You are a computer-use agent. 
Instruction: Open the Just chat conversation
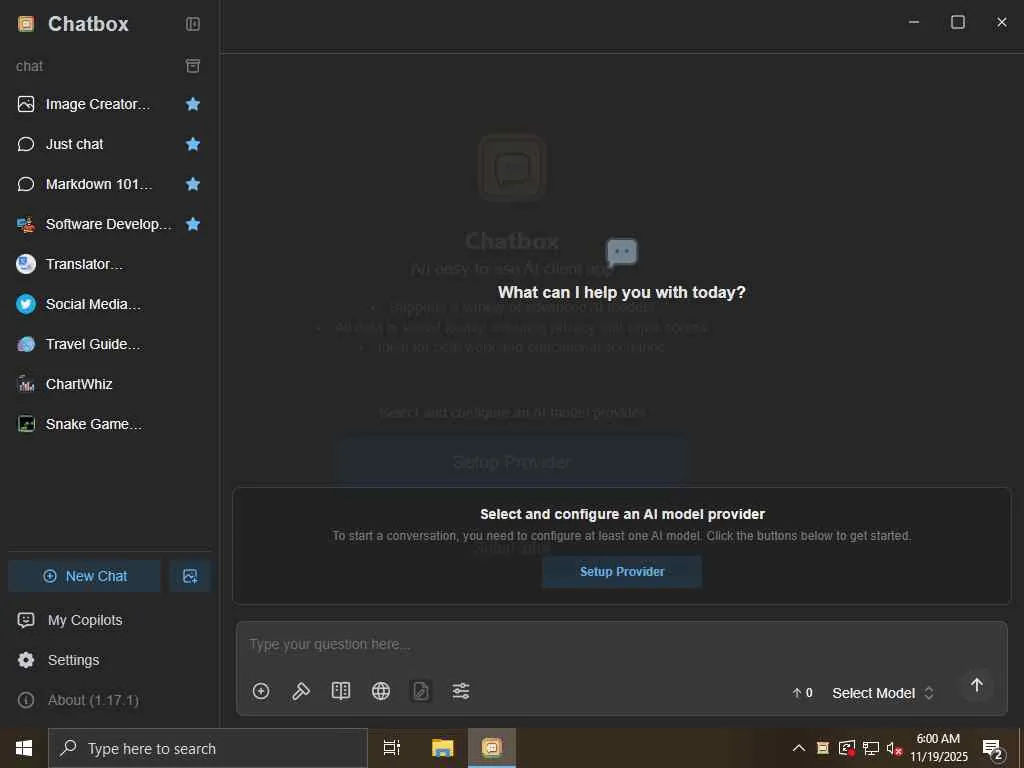click(x=108, y=144)
